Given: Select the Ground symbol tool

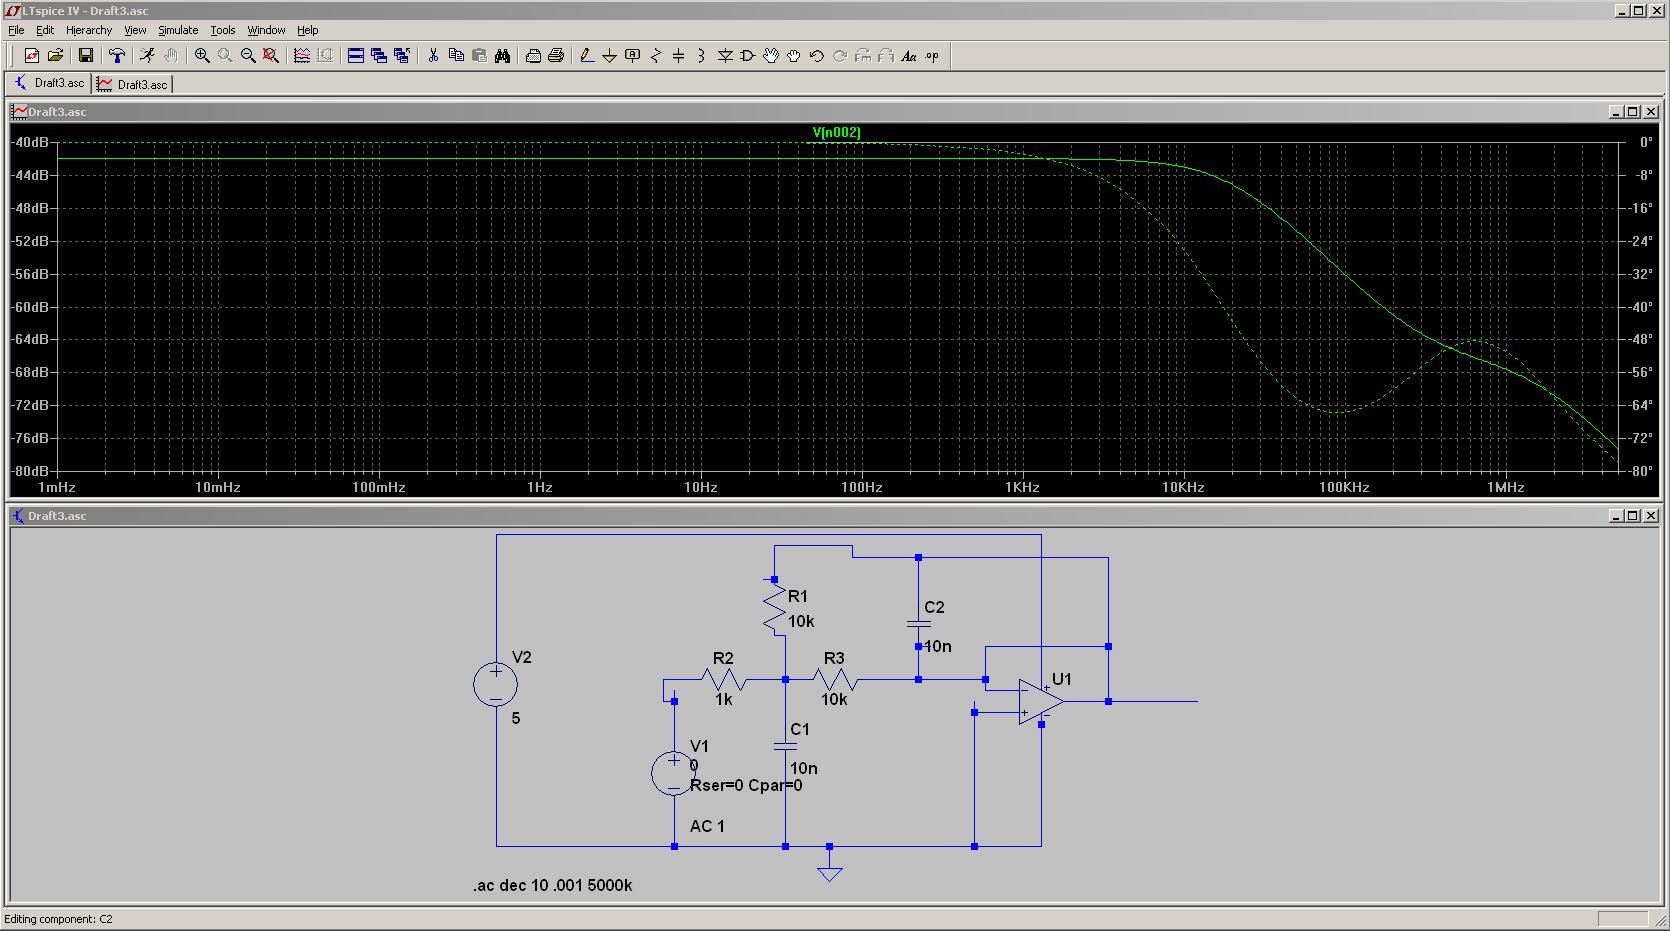Looking at the screenshot, I should 609,56.
